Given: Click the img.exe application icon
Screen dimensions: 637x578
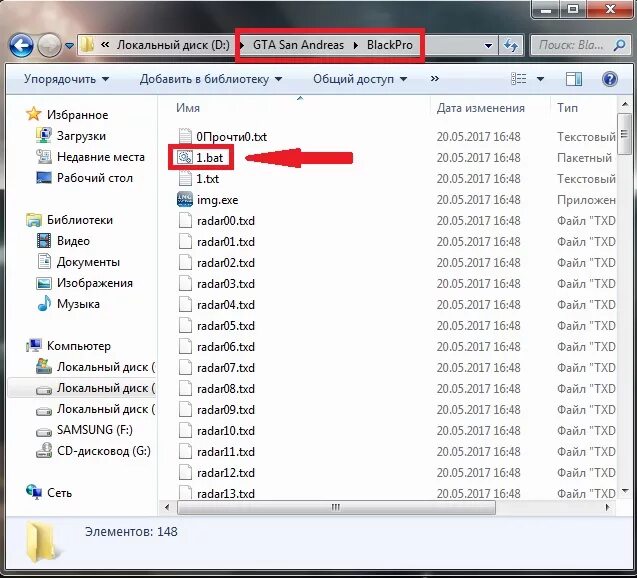Looking at the screenshot, I should point(185,199).
